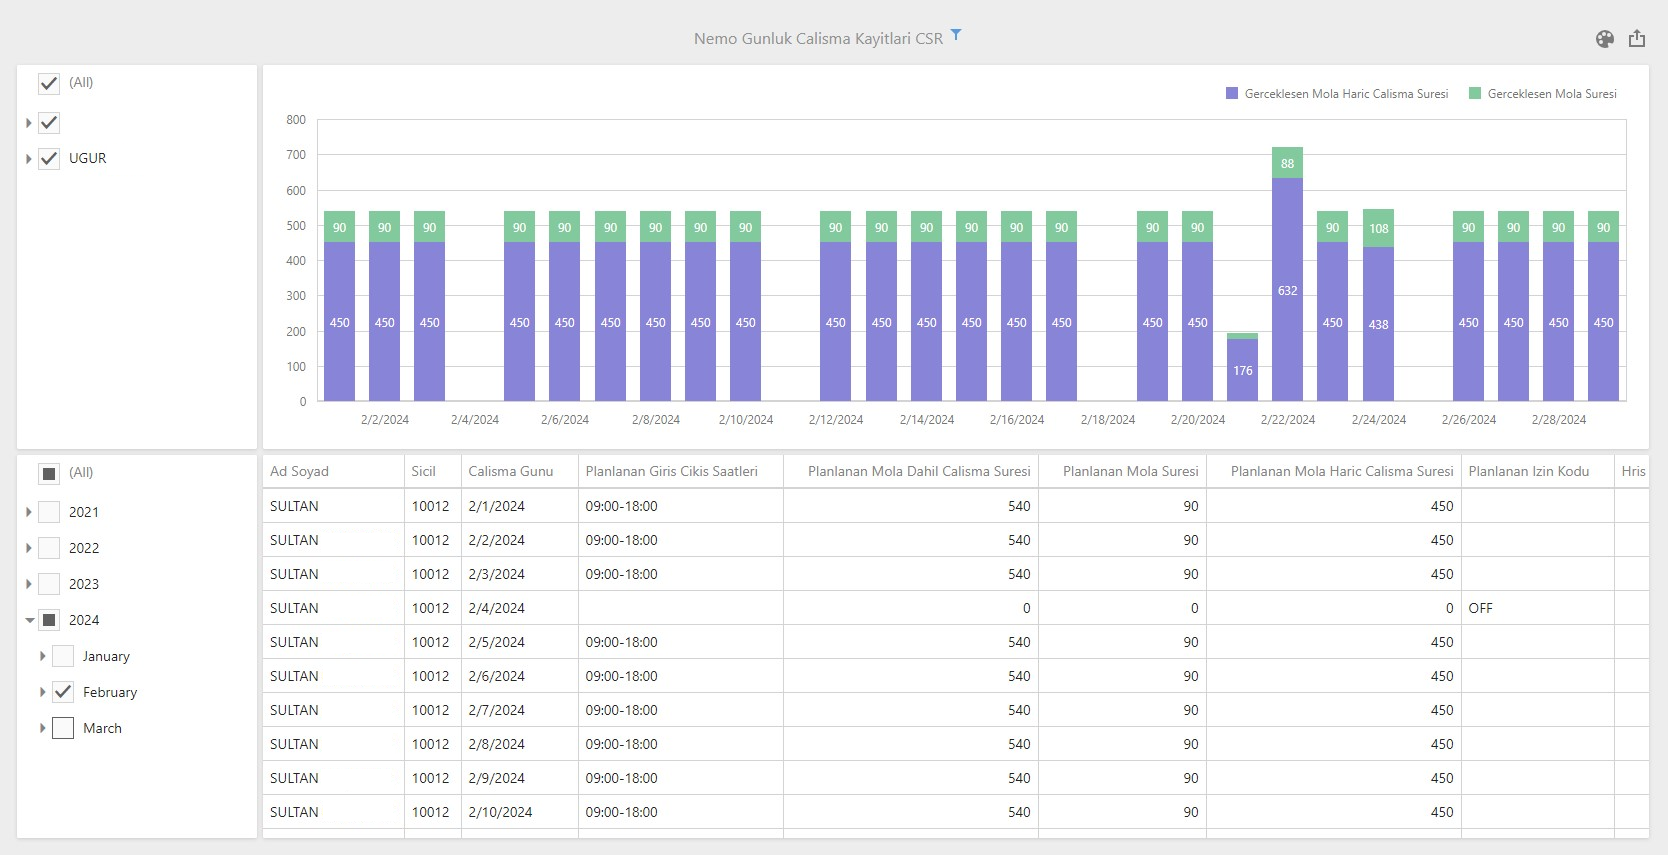1668x855 pixels.
Task: Check the 2022 checkbox
Action: pos(49,548)
